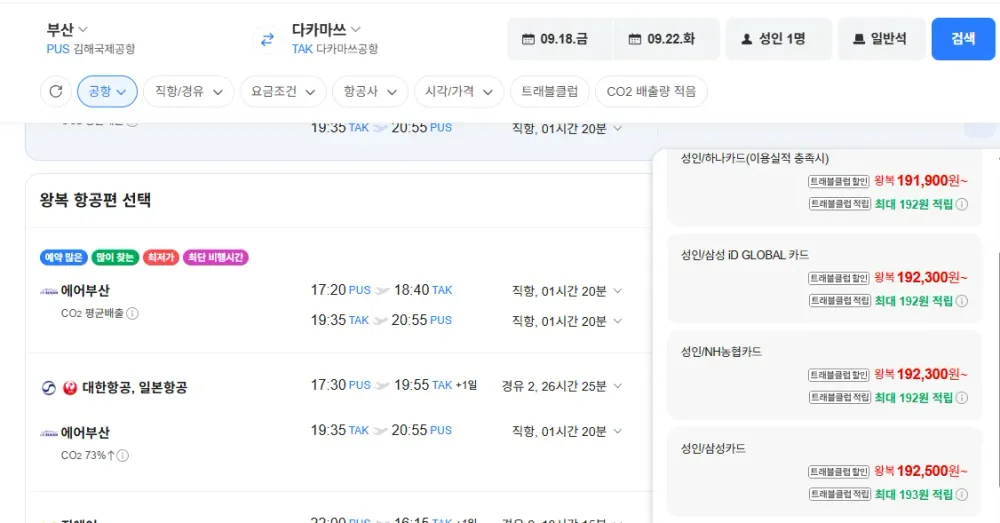
Task: Click the calendar icon beside 09.22.화
Action: click(635, 39)
